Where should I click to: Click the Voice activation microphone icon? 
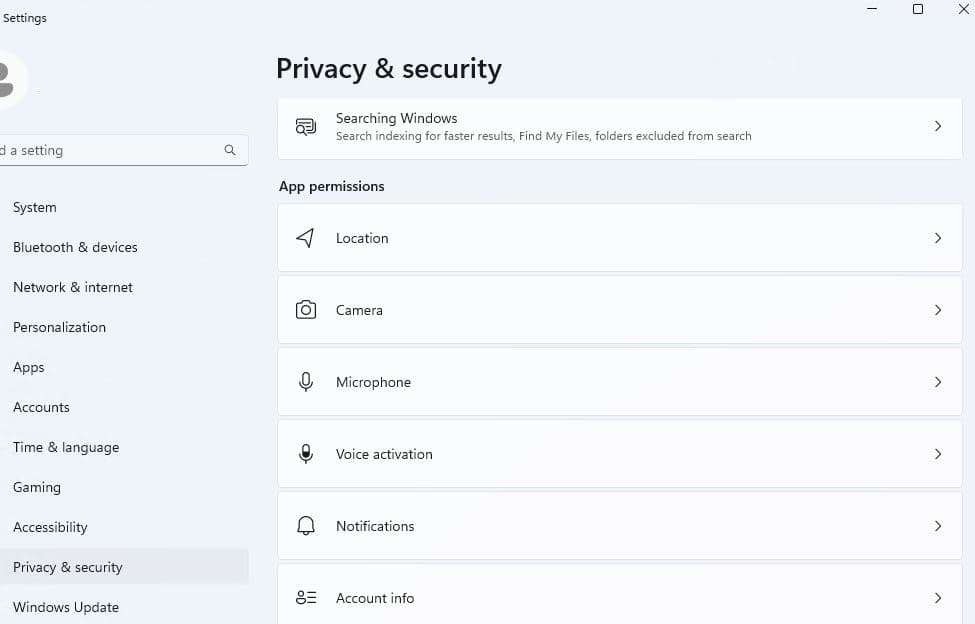306,454
